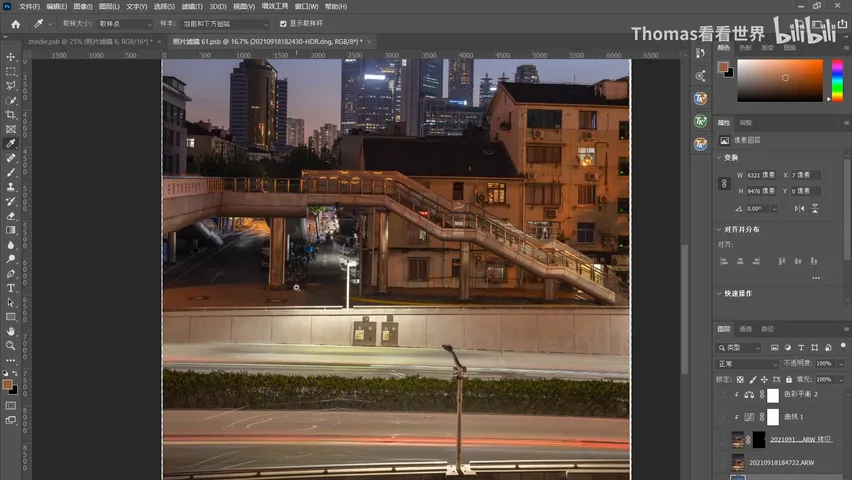Toggle lock image pixels brush icon
This screenshot has width=852, height=480.
point(753,379)
